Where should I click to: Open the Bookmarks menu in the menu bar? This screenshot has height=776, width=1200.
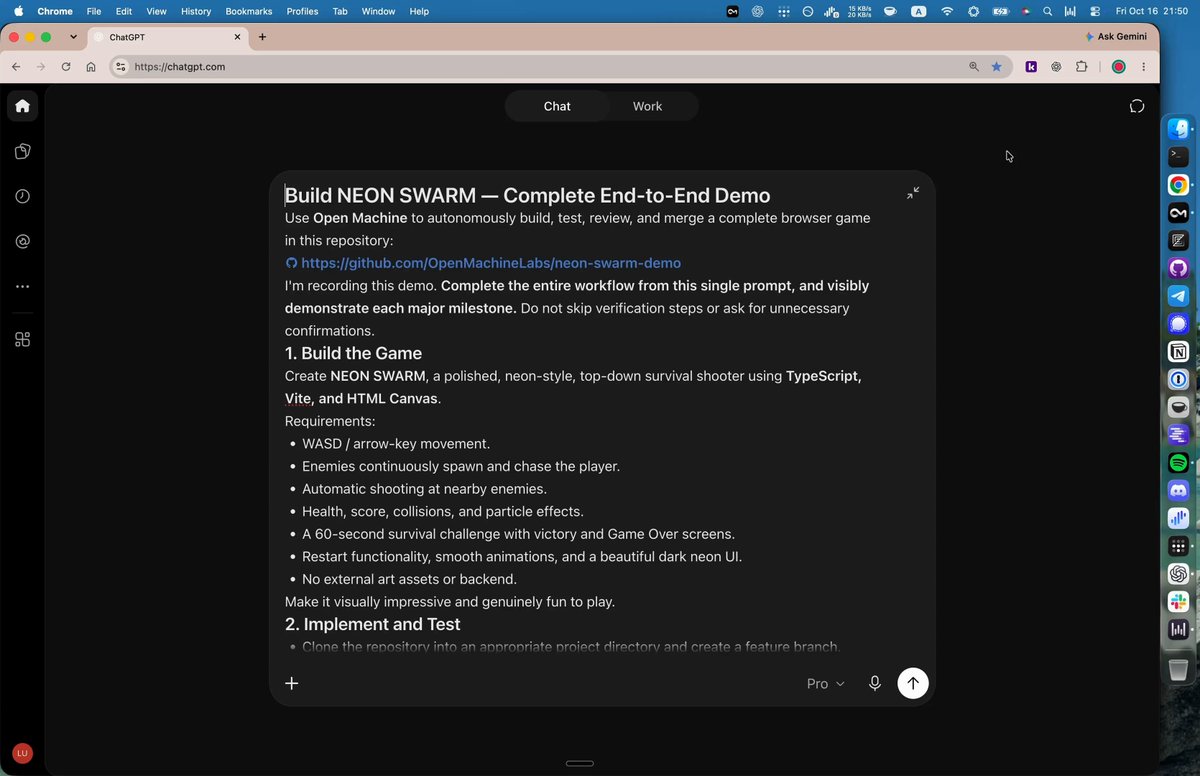249,11
